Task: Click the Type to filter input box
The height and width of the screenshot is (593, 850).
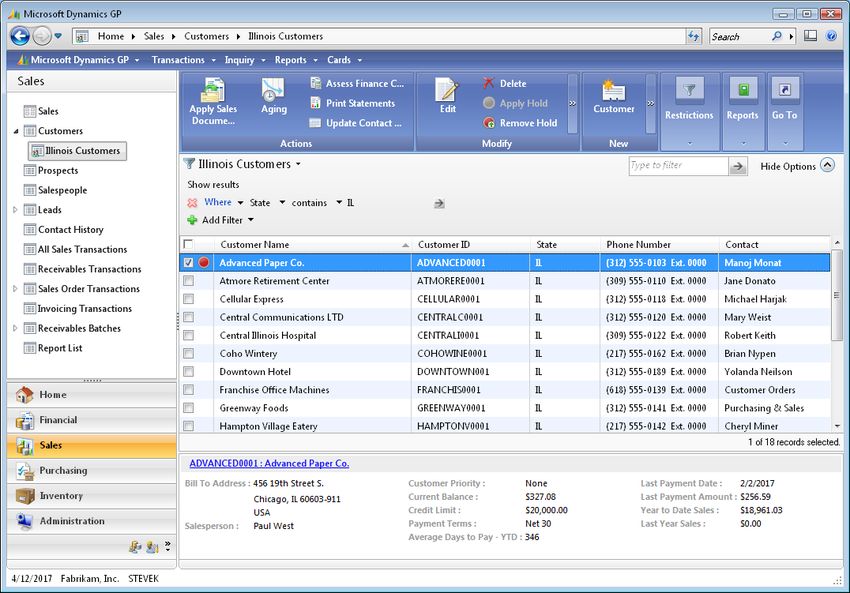Action: pyautogui.click(x=678, y=166)
